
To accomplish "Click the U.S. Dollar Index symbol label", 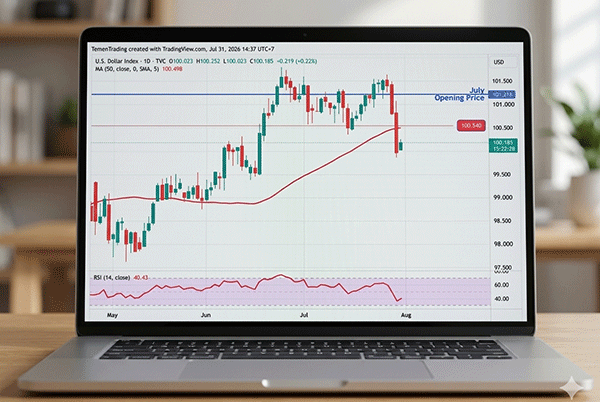I will [x=130, y=61].
